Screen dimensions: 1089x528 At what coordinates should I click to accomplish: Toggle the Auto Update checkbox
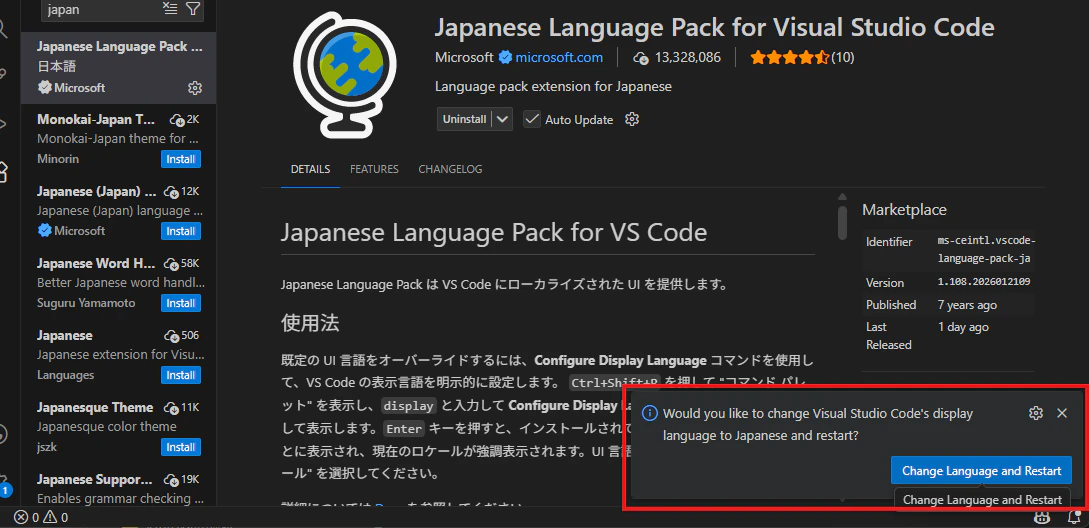[532, 119]
